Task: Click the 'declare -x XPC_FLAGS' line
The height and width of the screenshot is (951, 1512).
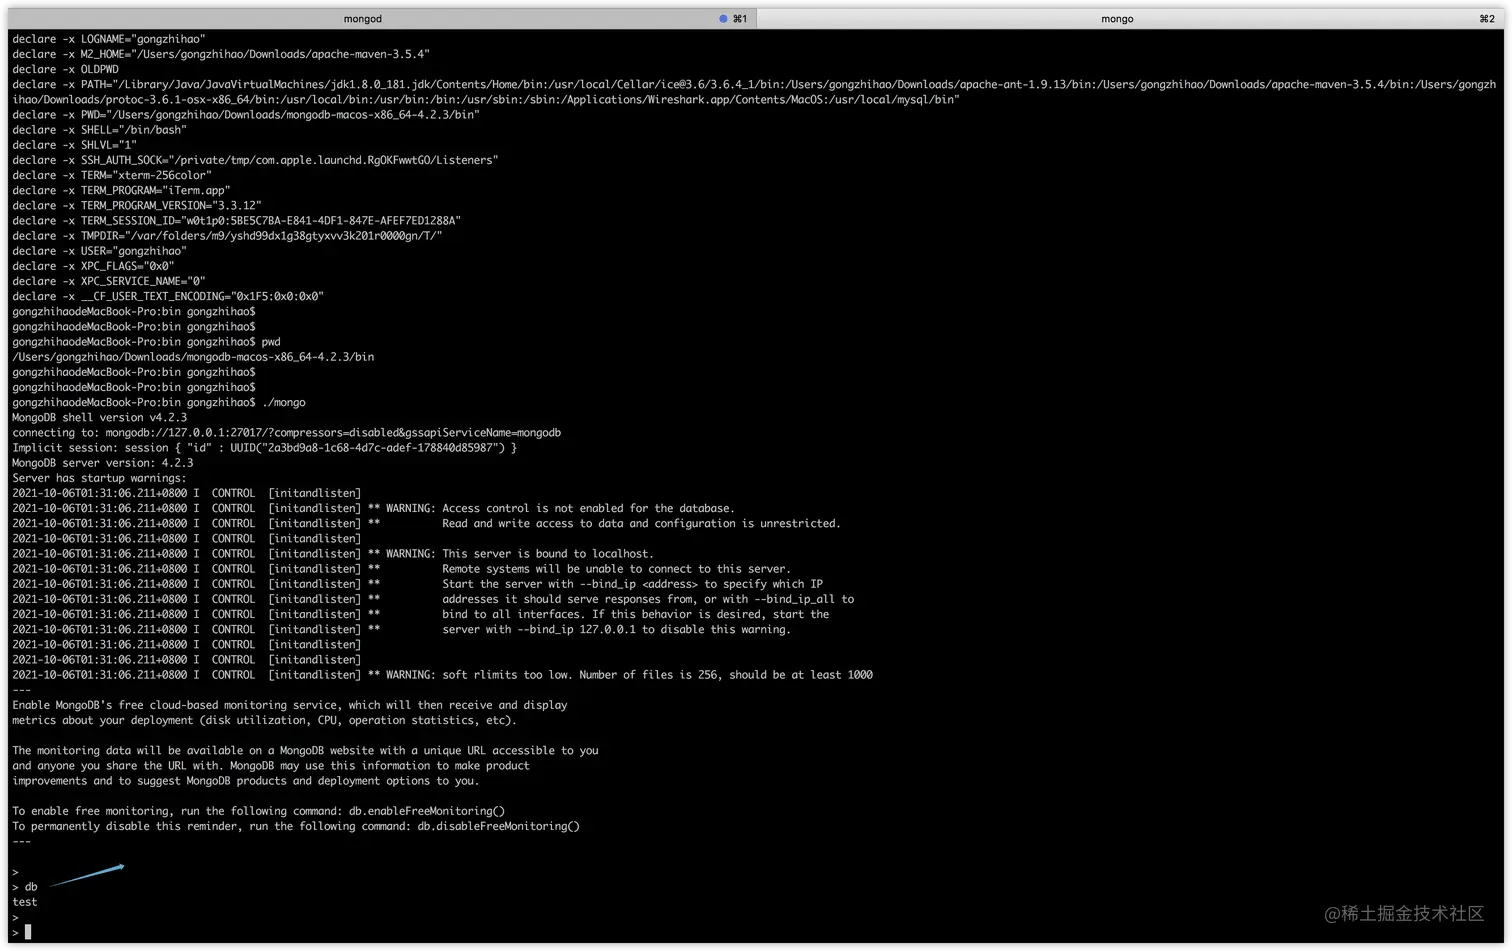Action: pos(93,266)
